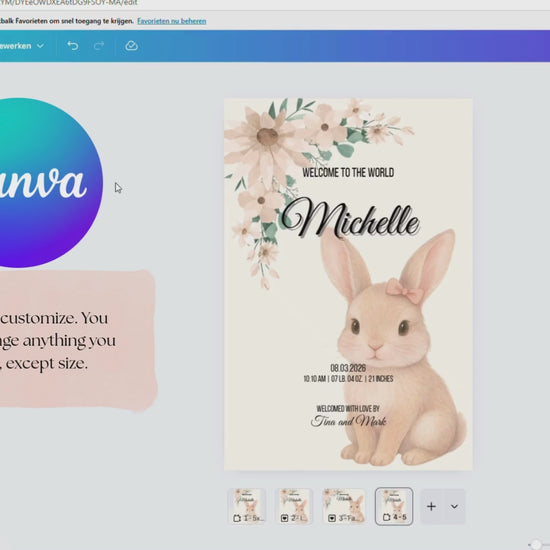Select page thumbnail 3
Image resolution: width=550 pixels, height=550 pixels.
tap(344, 506)
